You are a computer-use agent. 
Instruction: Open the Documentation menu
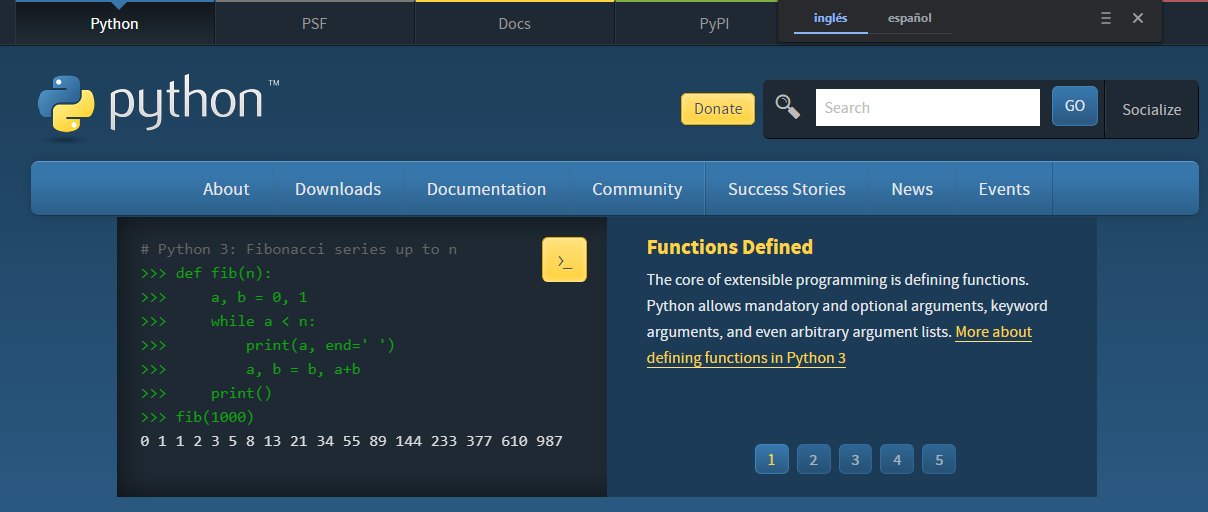click(x=486, y=189)
